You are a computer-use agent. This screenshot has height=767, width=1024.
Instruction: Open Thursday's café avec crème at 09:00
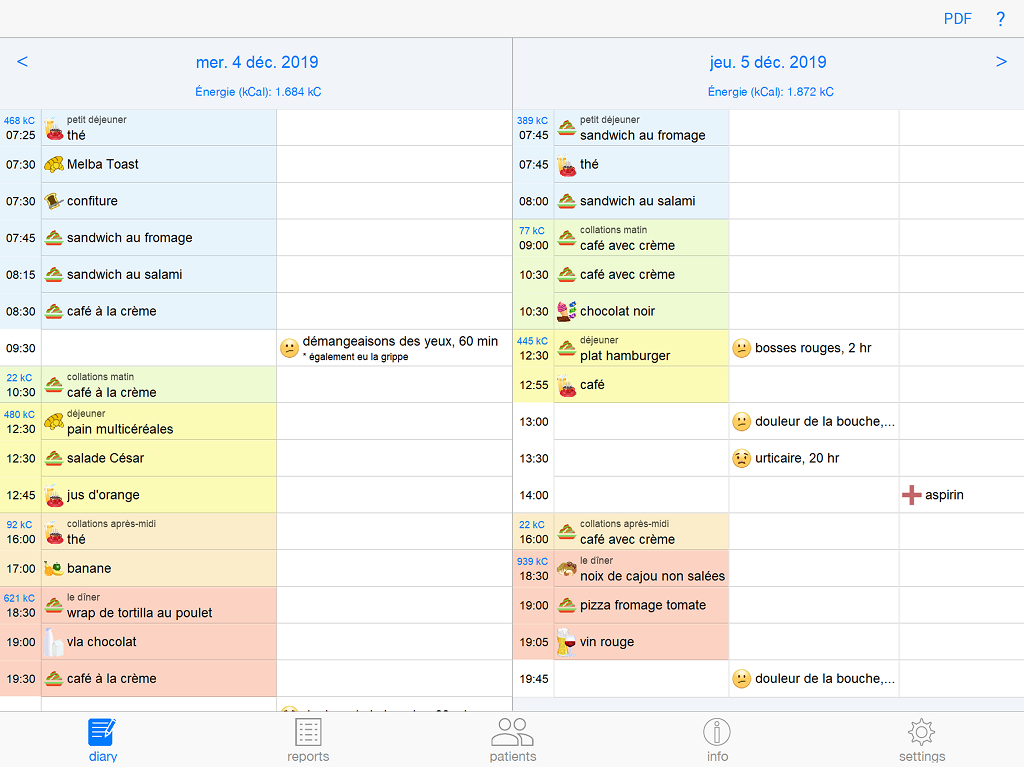[x=641, y=238]
